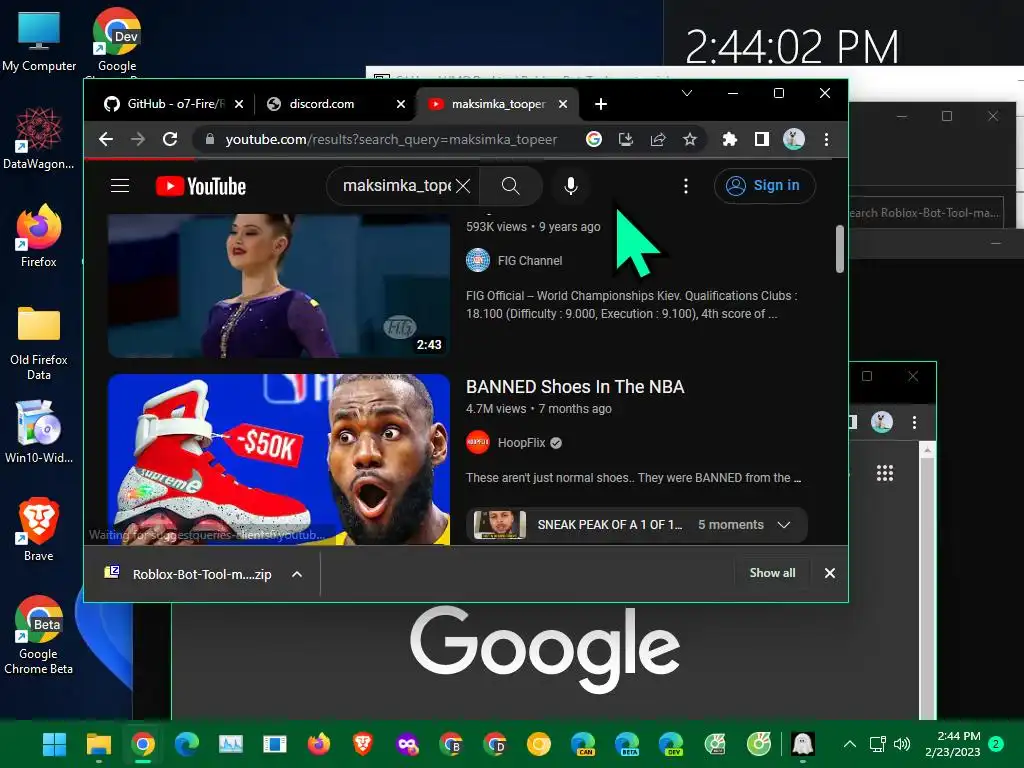1024x768 pixels.
Task: Open the Extensions puzzle icon
Action: (x=729, y=139)
